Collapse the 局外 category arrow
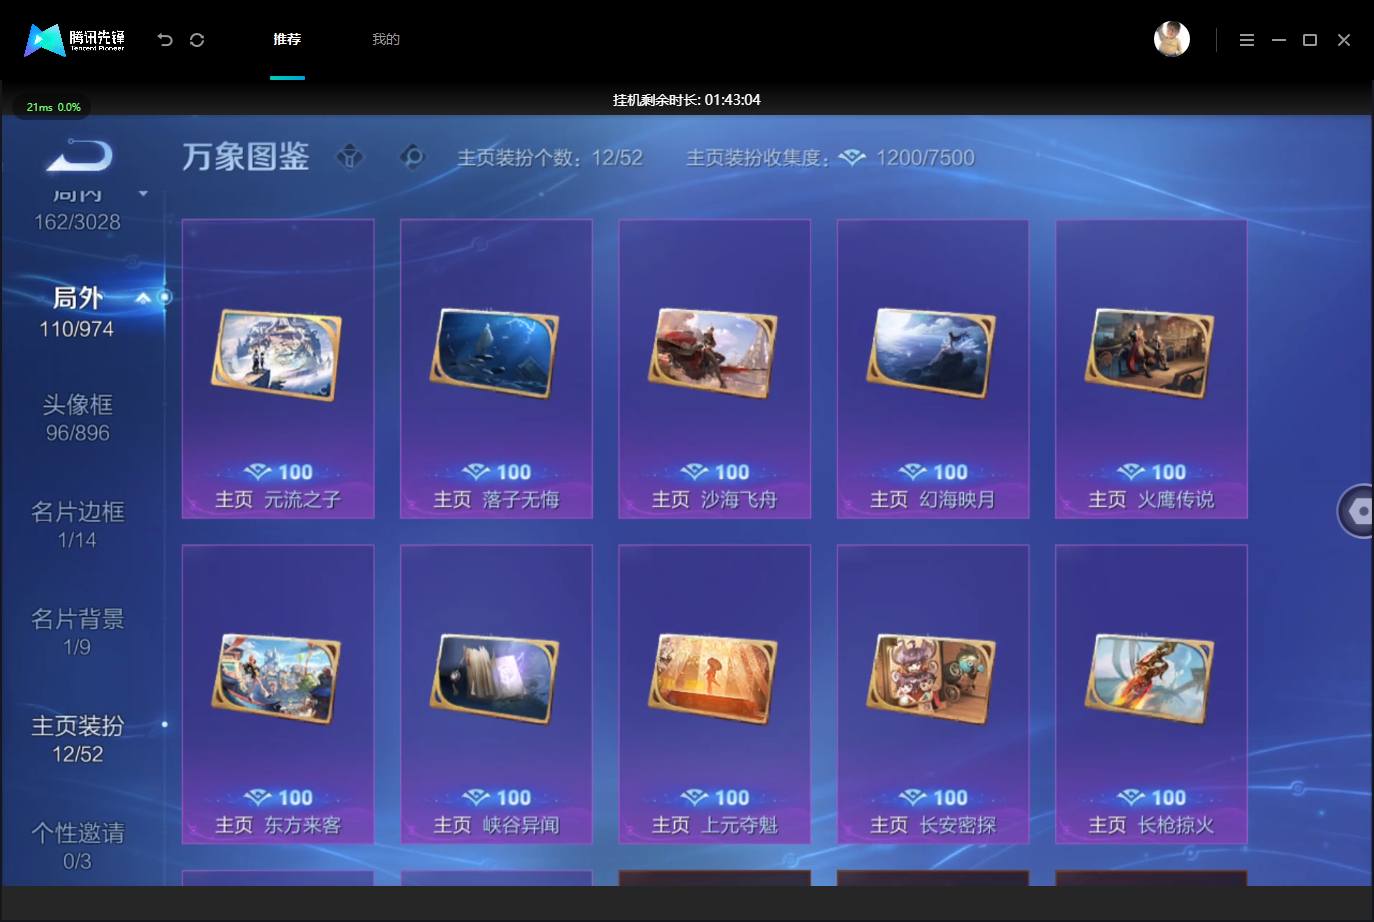The width and height of the screenshot is (1374, 922). tap(143, 298)
